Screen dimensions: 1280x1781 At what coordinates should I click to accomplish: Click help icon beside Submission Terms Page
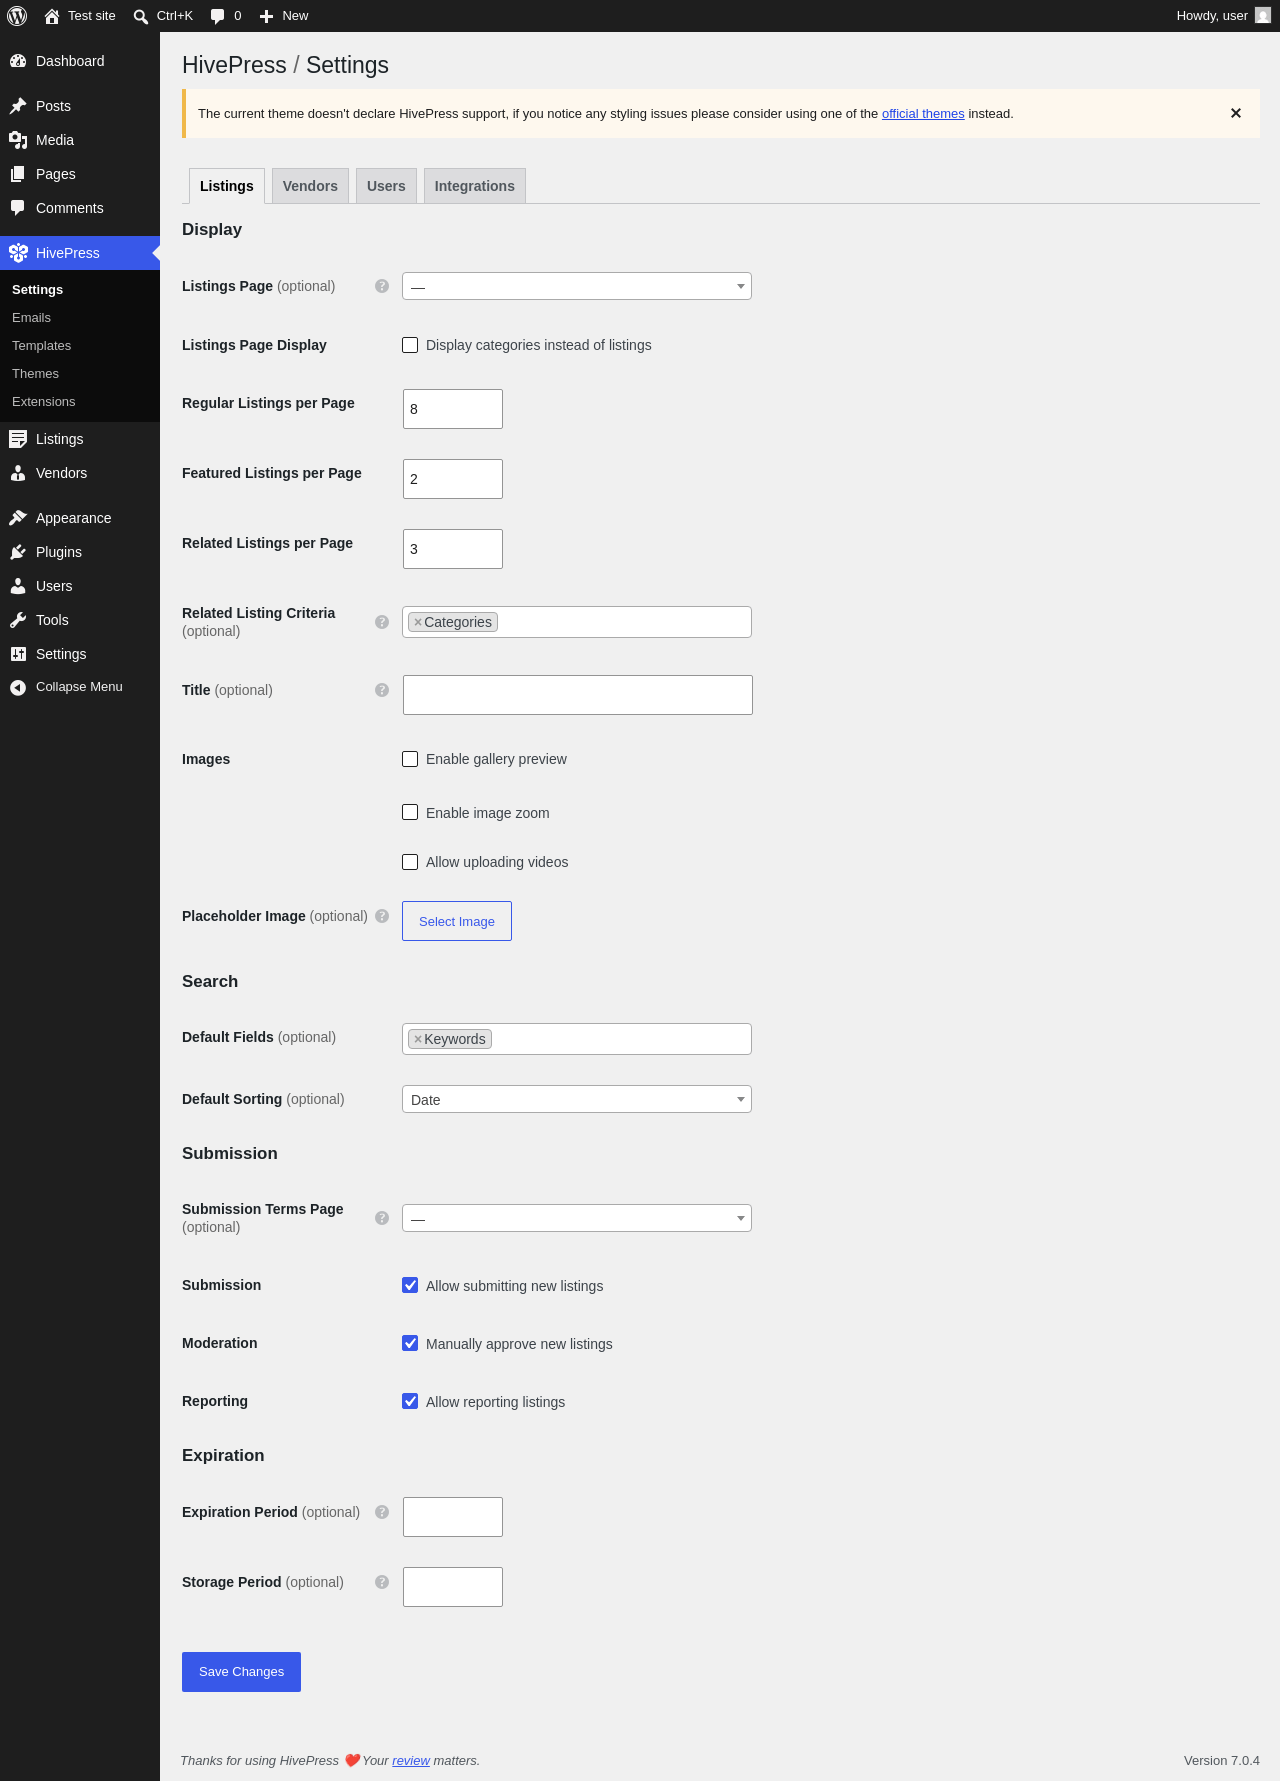[x=382, y=1218]
